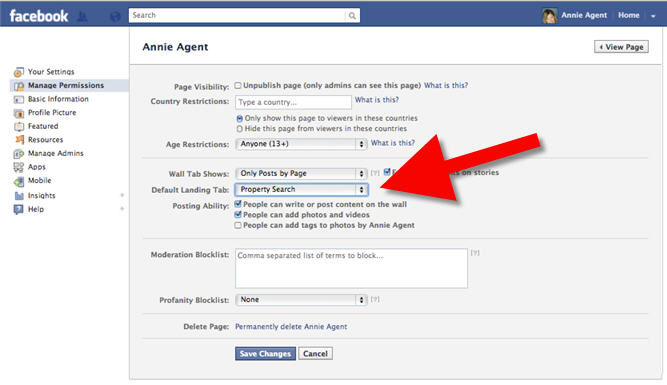This screenshot has height=385, width=667.
Task: Open Manage Admins section
Action: coord(56,154)
